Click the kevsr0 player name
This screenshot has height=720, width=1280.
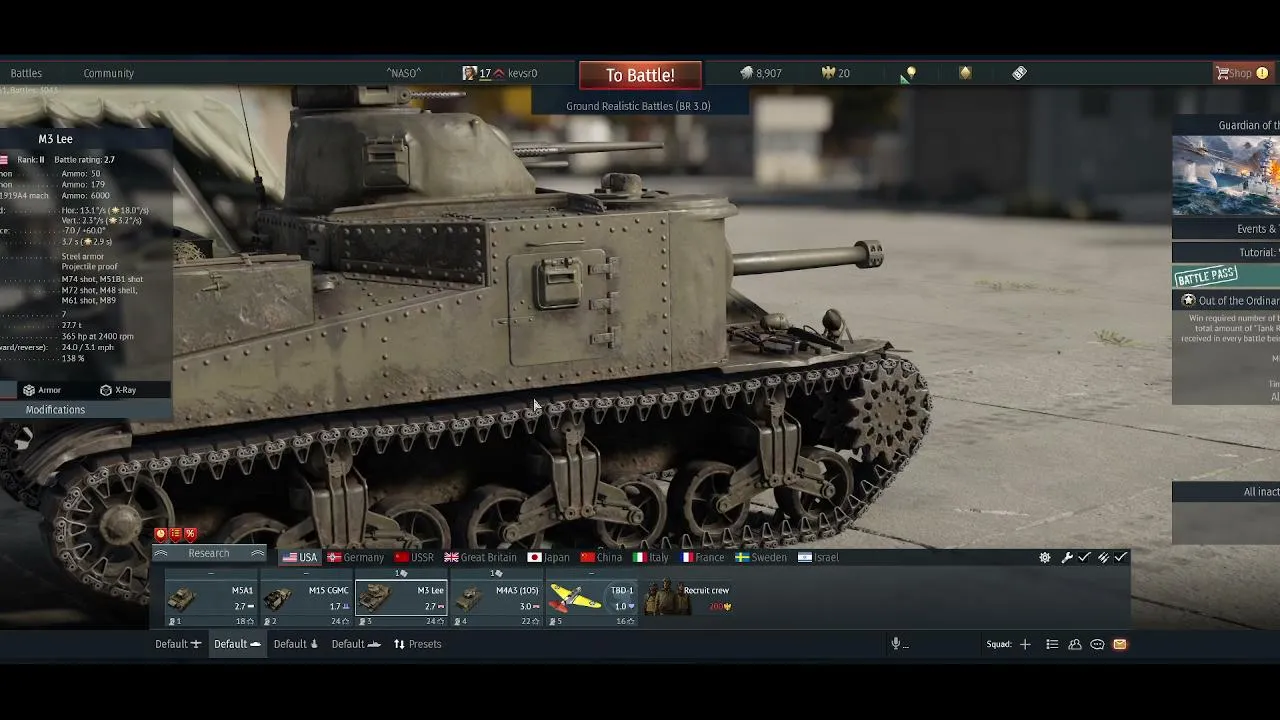(x=522, y=73)
